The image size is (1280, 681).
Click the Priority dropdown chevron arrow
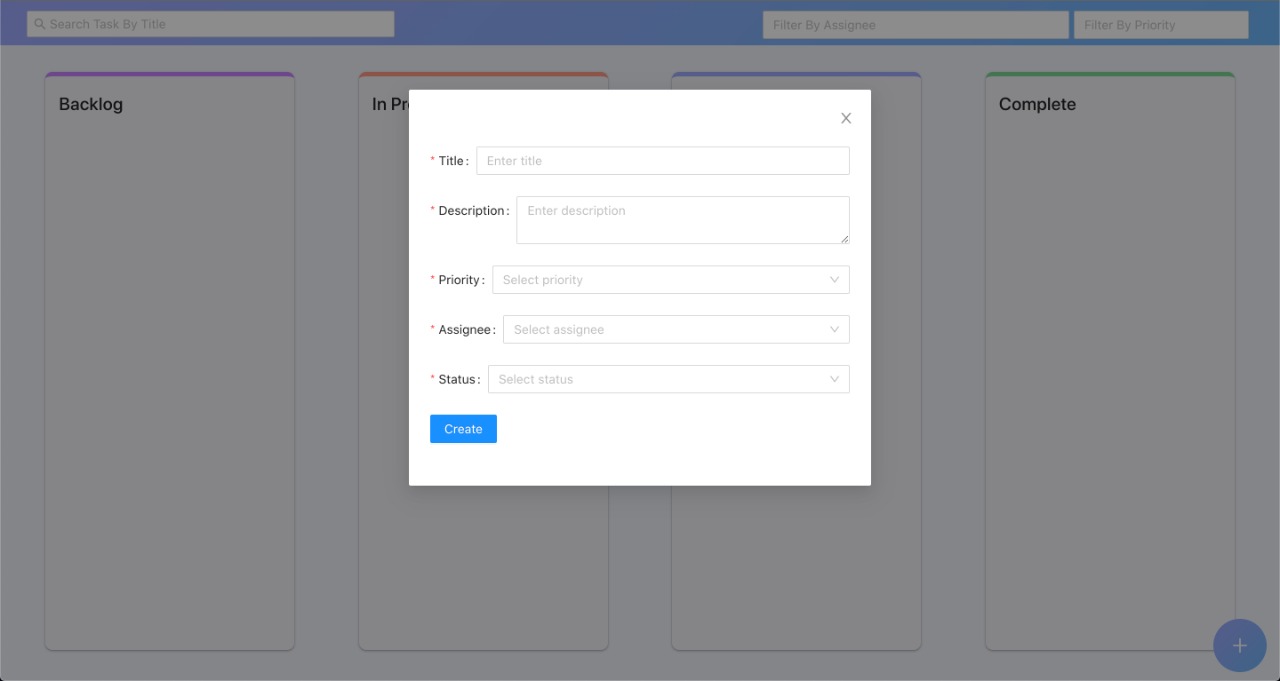[x=834, y=279]
